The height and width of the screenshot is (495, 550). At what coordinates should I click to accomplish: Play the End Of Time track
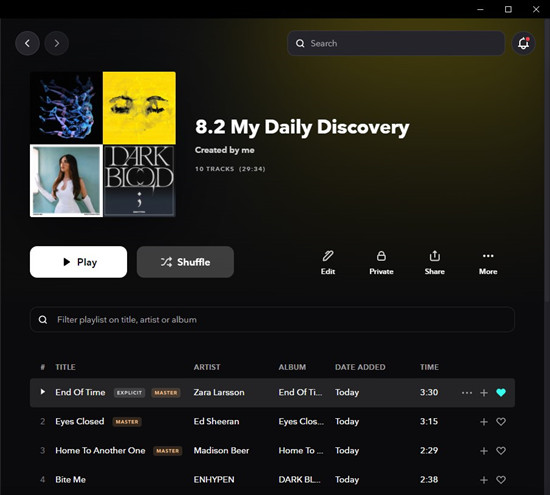(x=42, y=392)
